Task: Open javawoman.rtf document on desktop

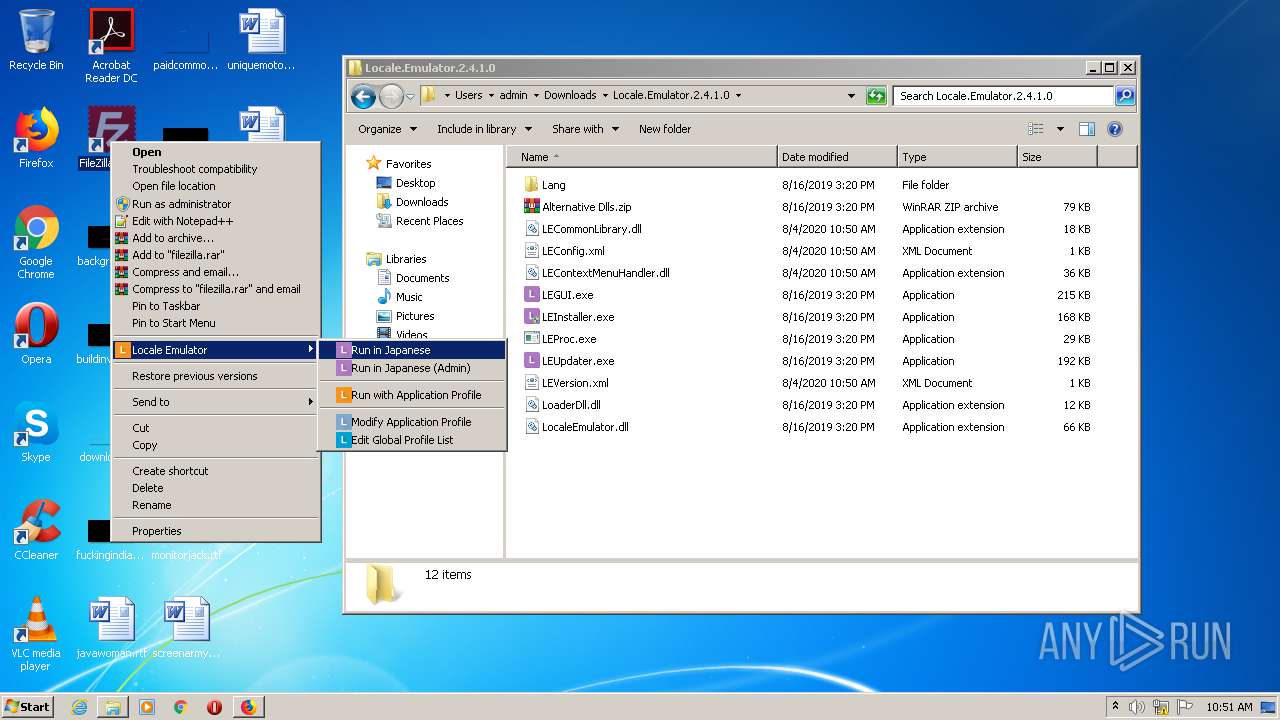Action: (111, 628)
